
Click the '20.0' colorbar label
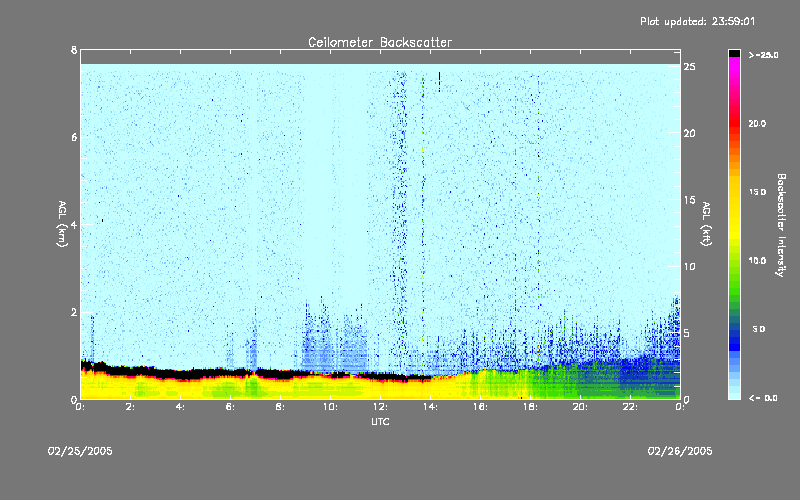pyautogui.click(x=757, y=123)
